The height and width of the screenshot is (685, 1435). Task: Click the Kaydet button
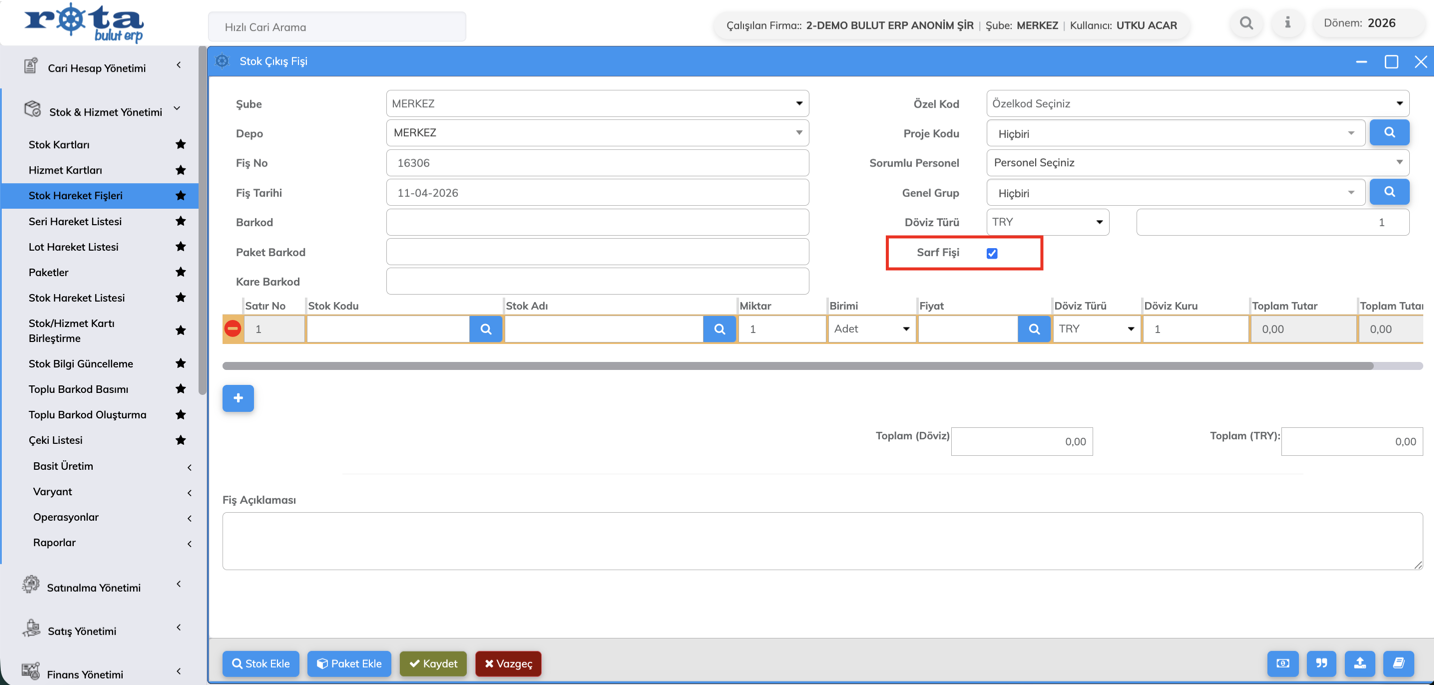pyautogui.click(x=433, y=664)
